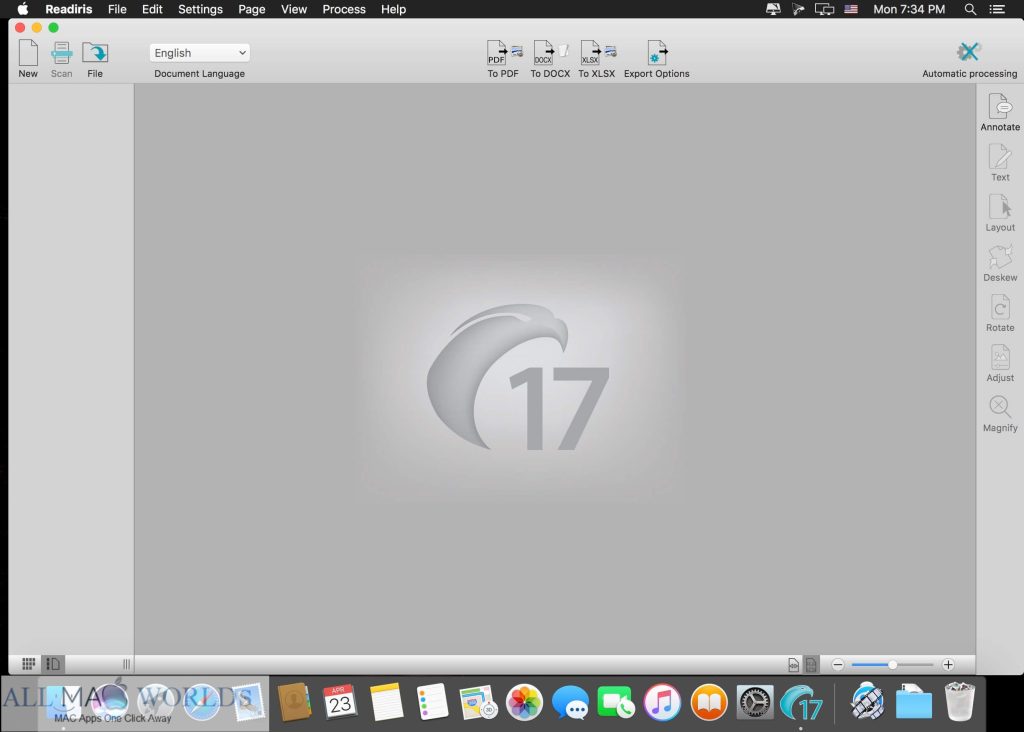
Task: Open Contacts from the Dock
Action: click(294, 702)
